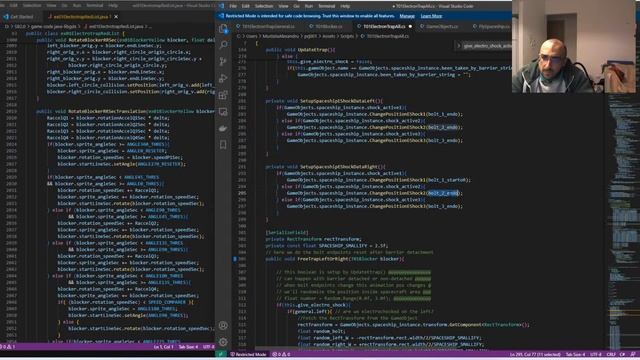Image resolution: width=640 pixels, height=360 pixels.
Task: Open the File menu in the right window
Action: coord(233,6)
